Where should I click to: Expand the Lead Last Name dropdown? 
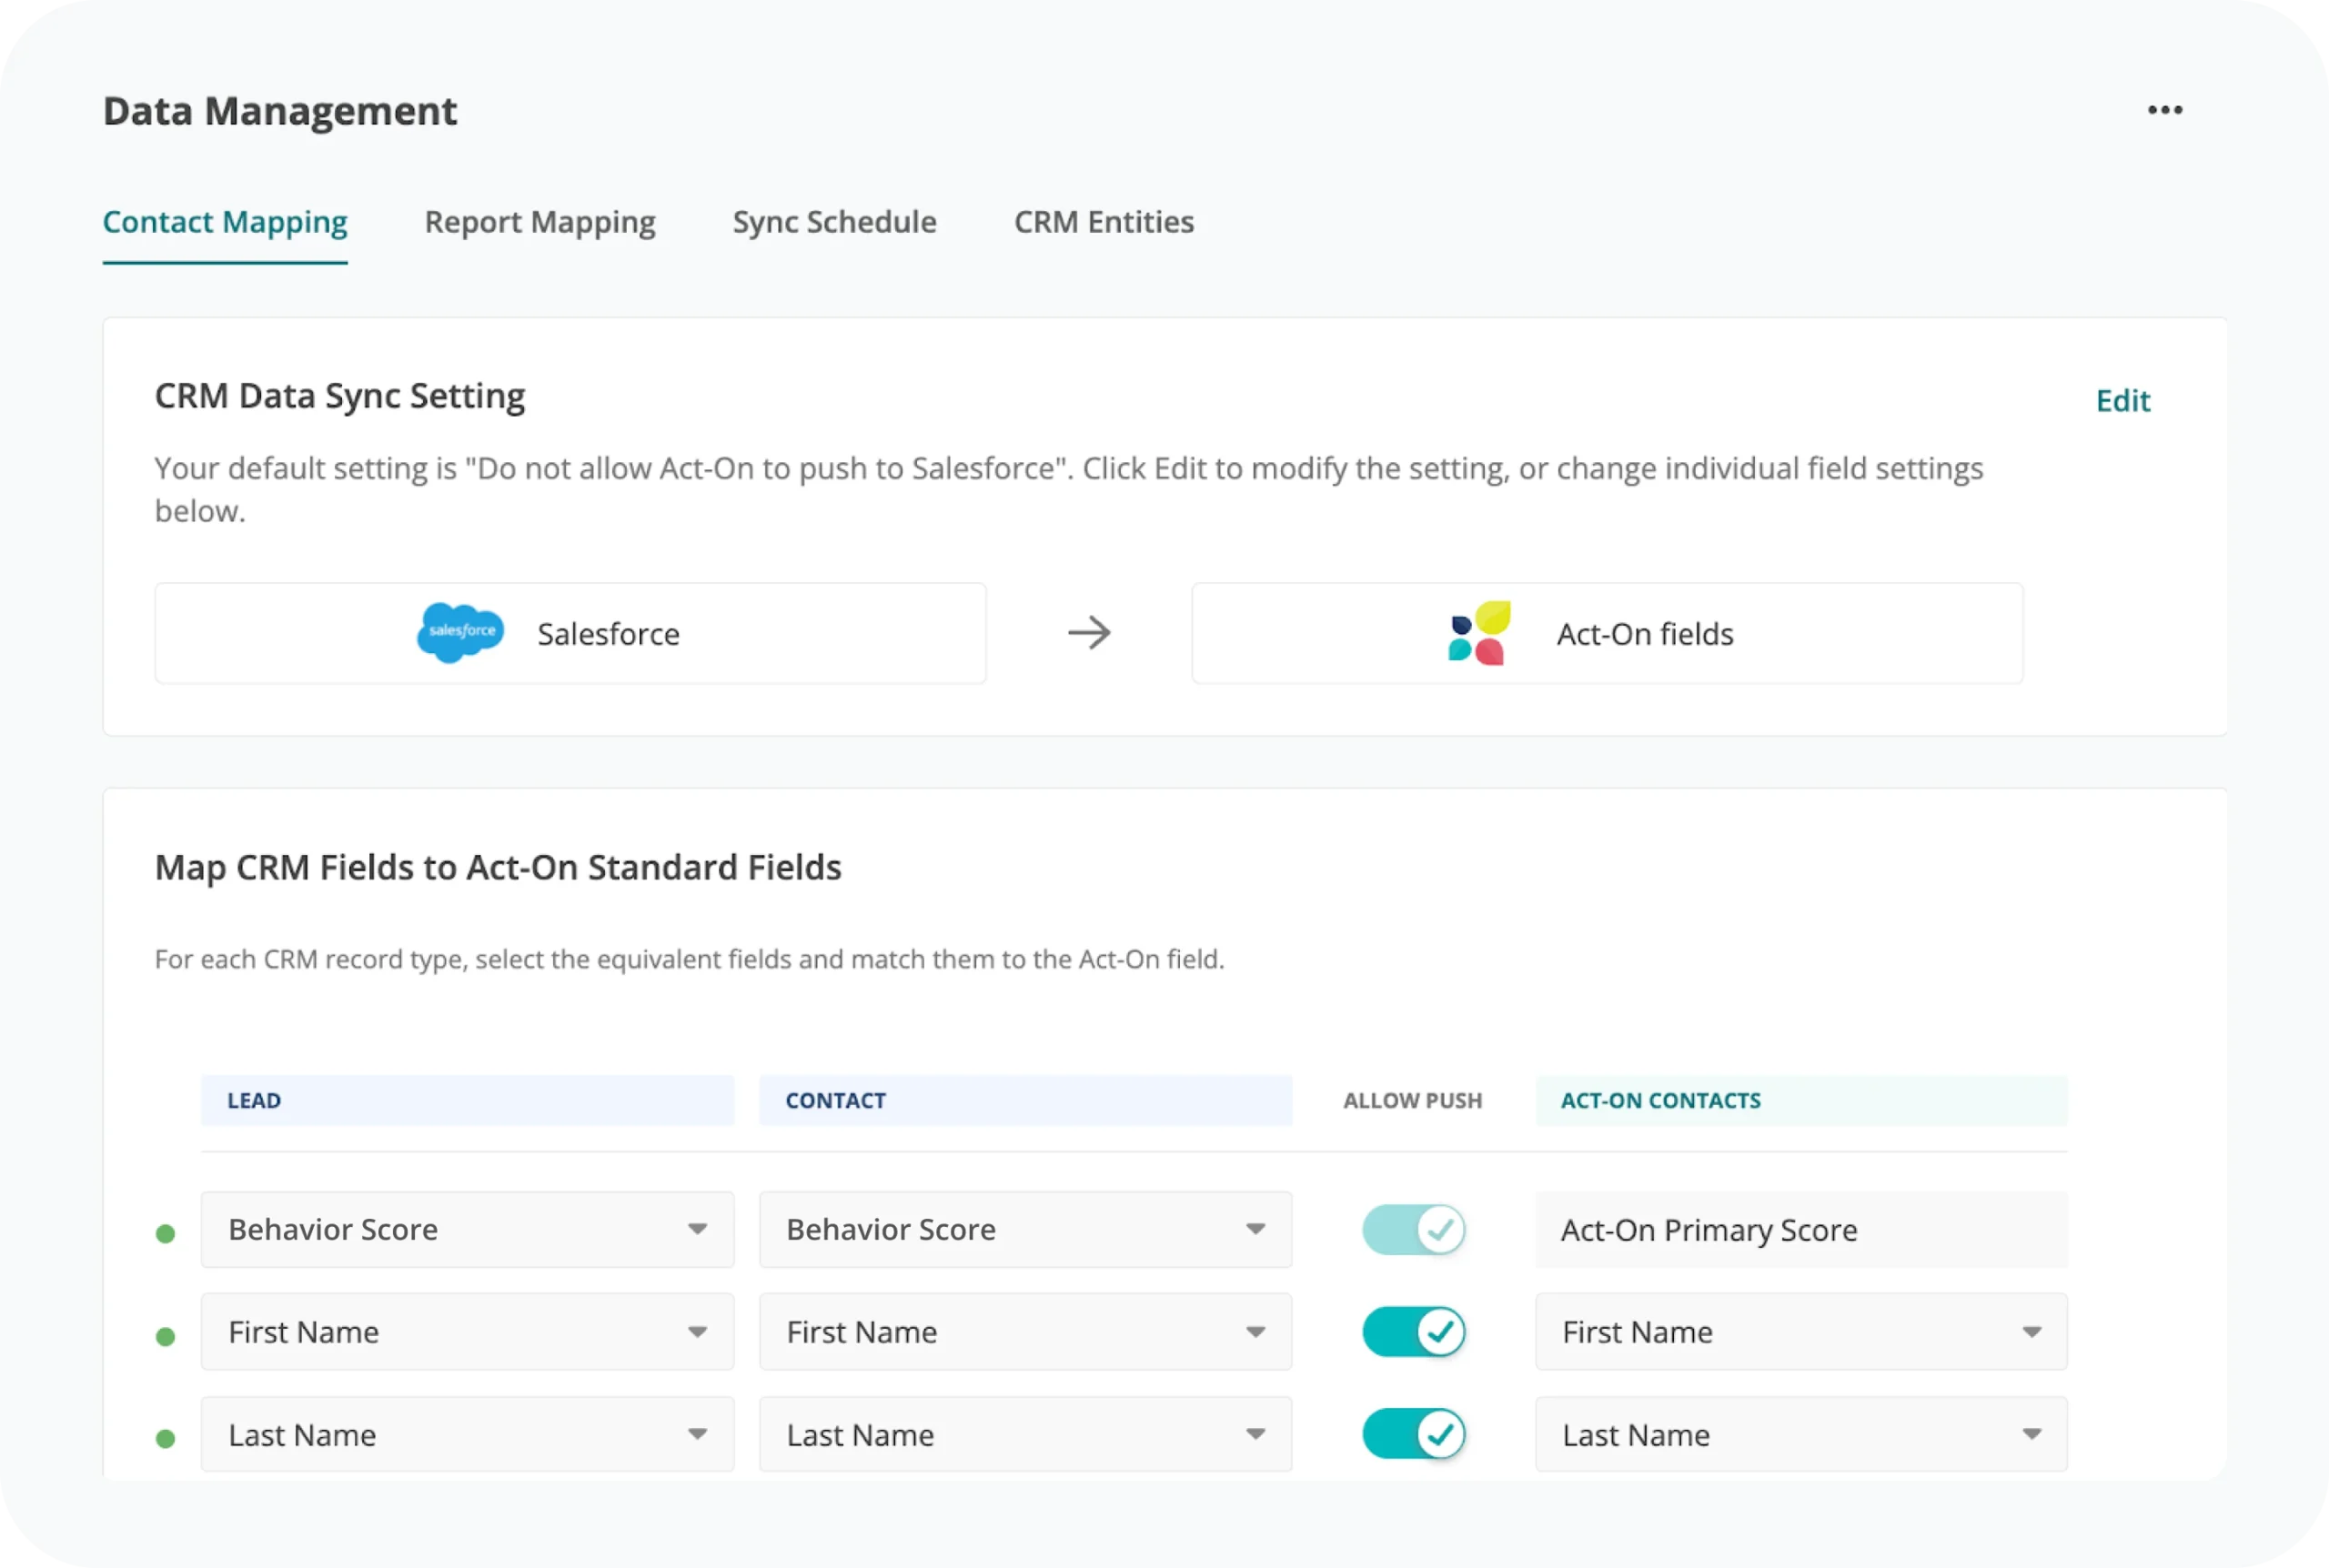click(x=467, y=1434)
